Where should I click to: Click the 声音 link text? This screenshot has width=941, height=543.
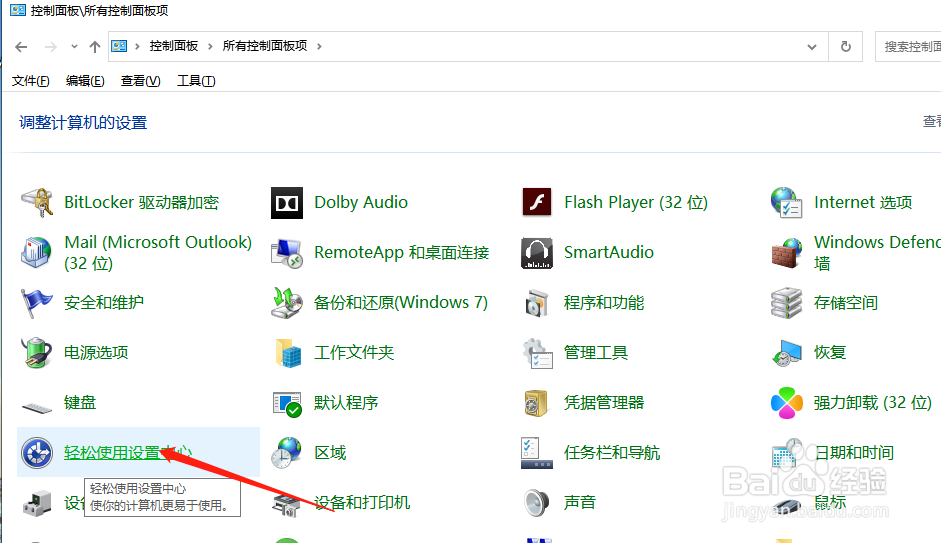point(580,502)
